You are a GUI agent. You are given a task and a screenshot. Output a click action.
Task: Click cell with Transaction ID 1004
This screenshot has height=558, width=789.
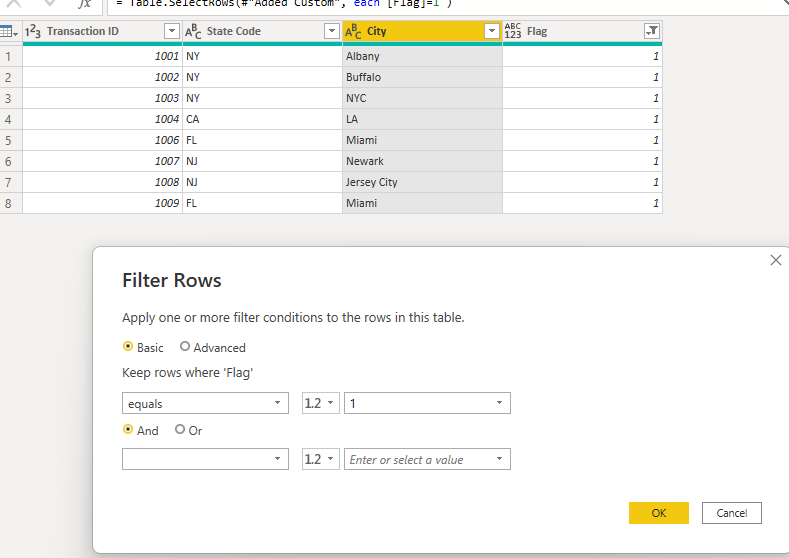102,119
